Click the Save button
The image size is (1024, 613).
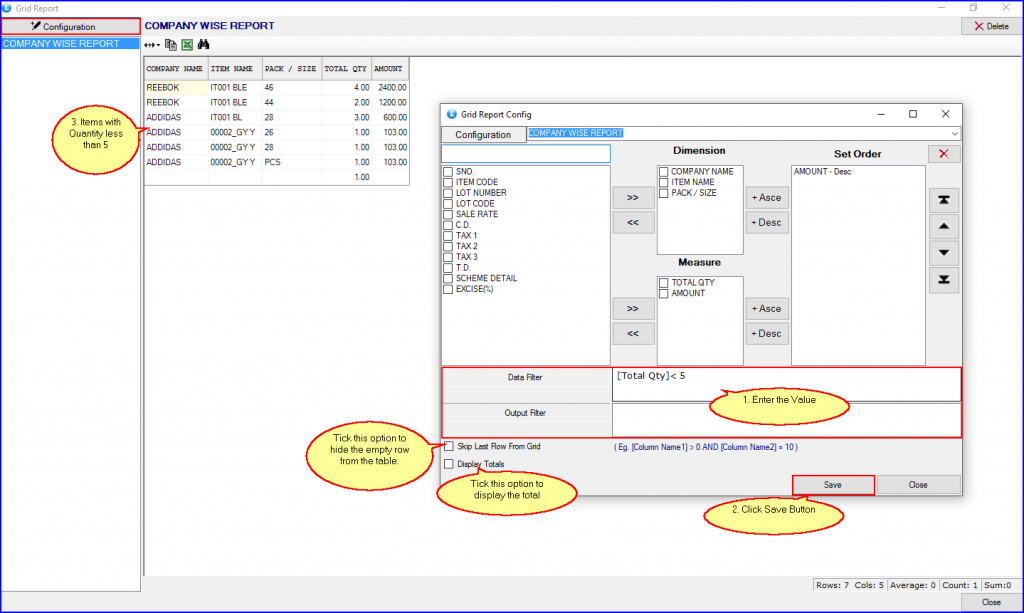pos(833,485)
